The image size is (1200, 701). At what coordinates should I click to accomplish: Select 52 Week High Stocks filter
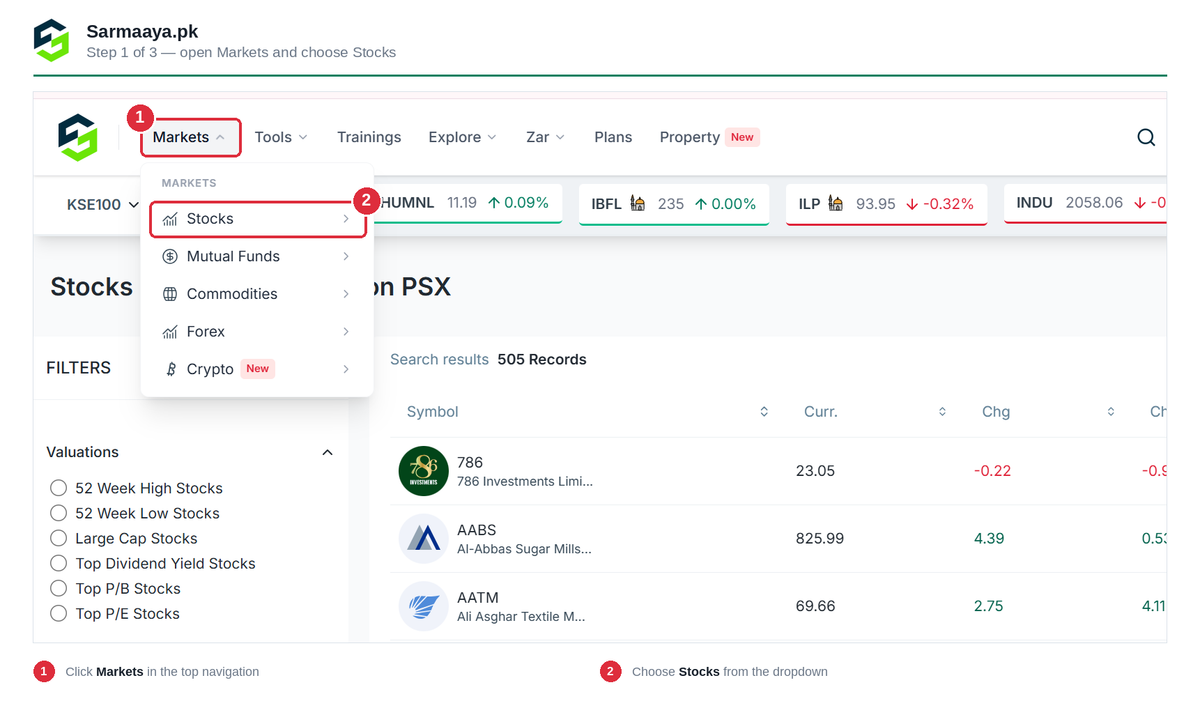[x=58, y=488]
